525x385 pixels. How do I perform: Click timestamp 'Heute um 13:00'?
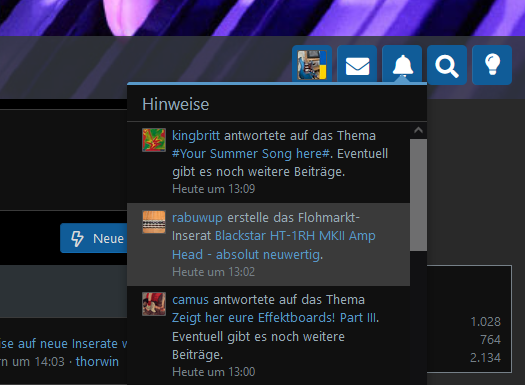pyautogui.click(x=214, y=372)
